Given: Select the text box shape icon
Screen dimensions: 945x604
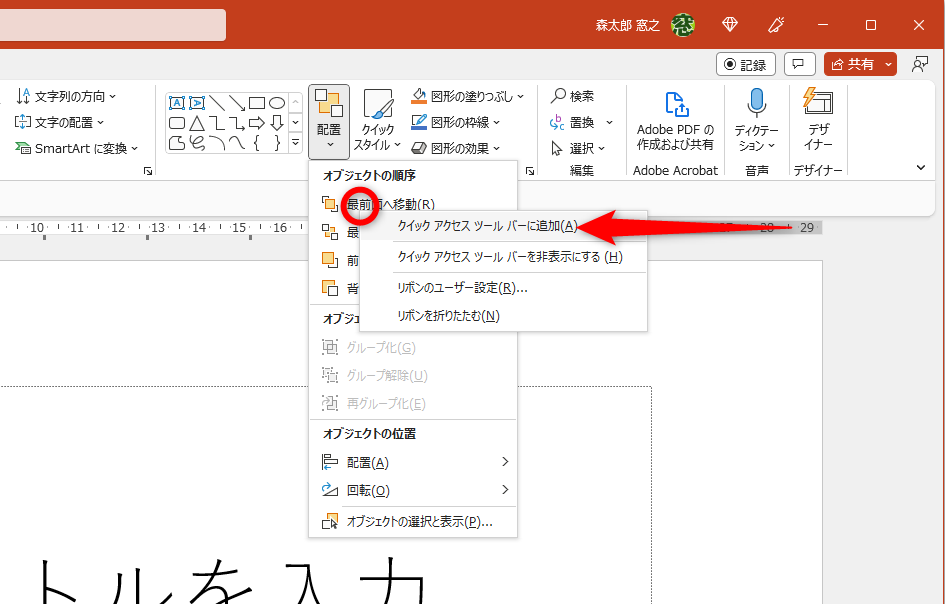Looking at the screenshot, I should click(x=178, y=101).
